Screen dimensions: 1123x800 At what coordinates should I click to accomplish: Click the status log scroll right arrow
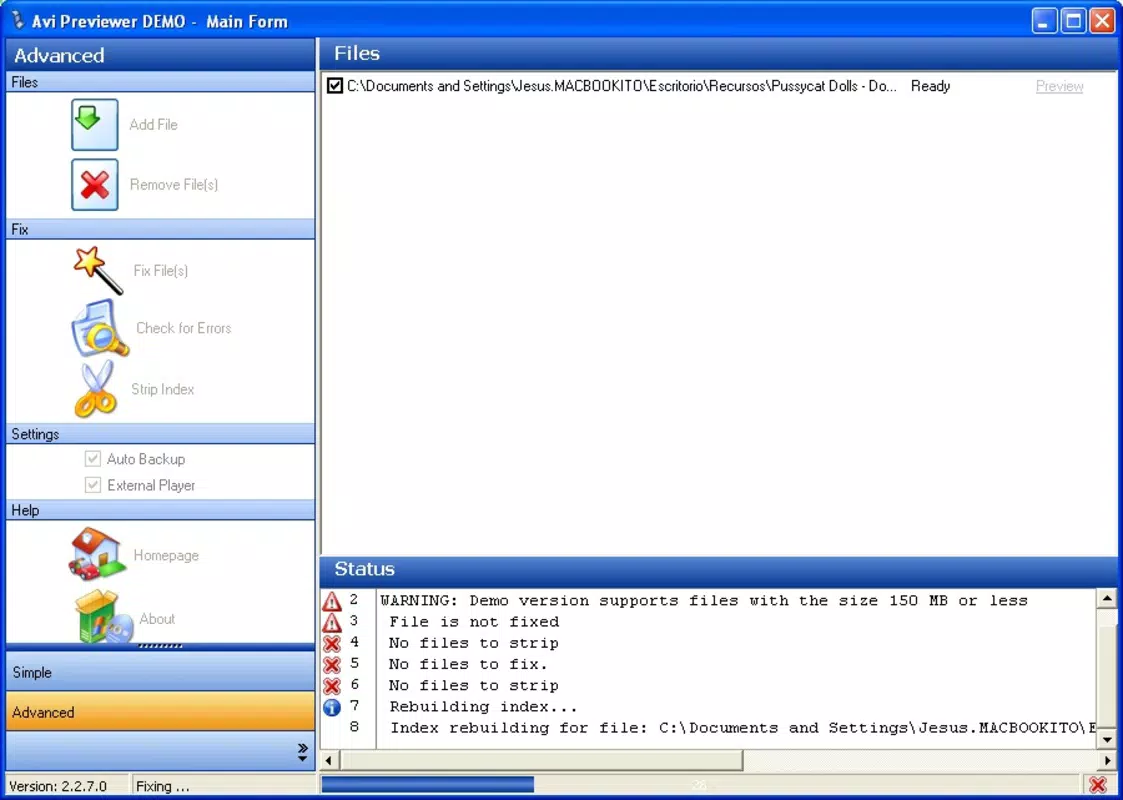(x=1107, y=760)
